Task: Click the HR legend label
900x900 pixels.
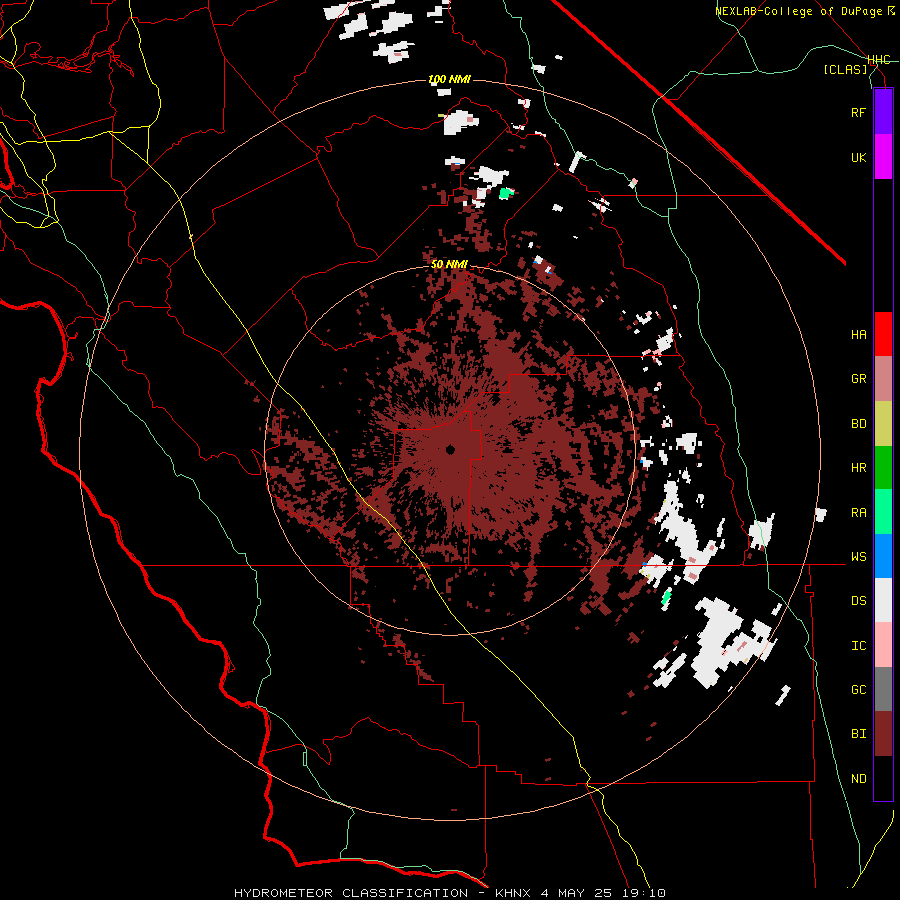Action: pos(858,468)
